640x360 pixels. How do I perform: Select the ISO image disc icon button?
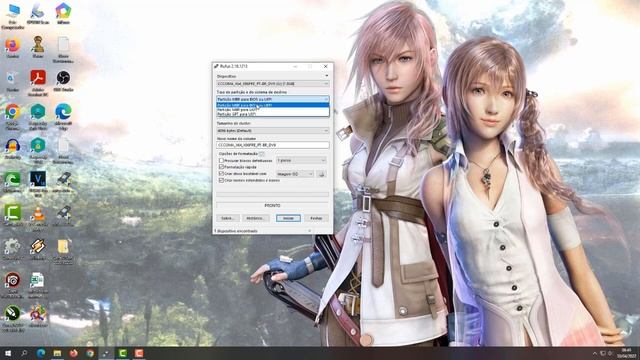321,174
